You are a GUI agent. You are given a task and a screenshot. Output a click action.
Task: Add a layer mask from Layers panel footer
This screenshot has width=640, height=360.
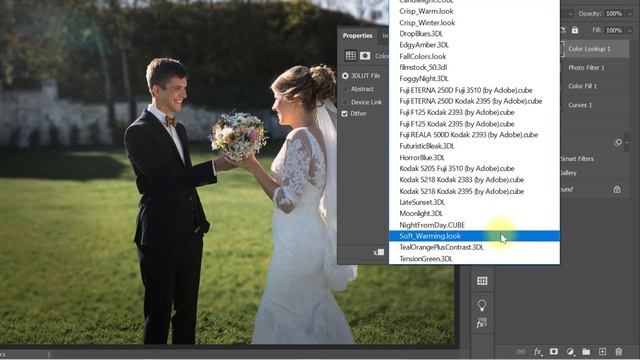pyautogui.click(x=554, y=351)
